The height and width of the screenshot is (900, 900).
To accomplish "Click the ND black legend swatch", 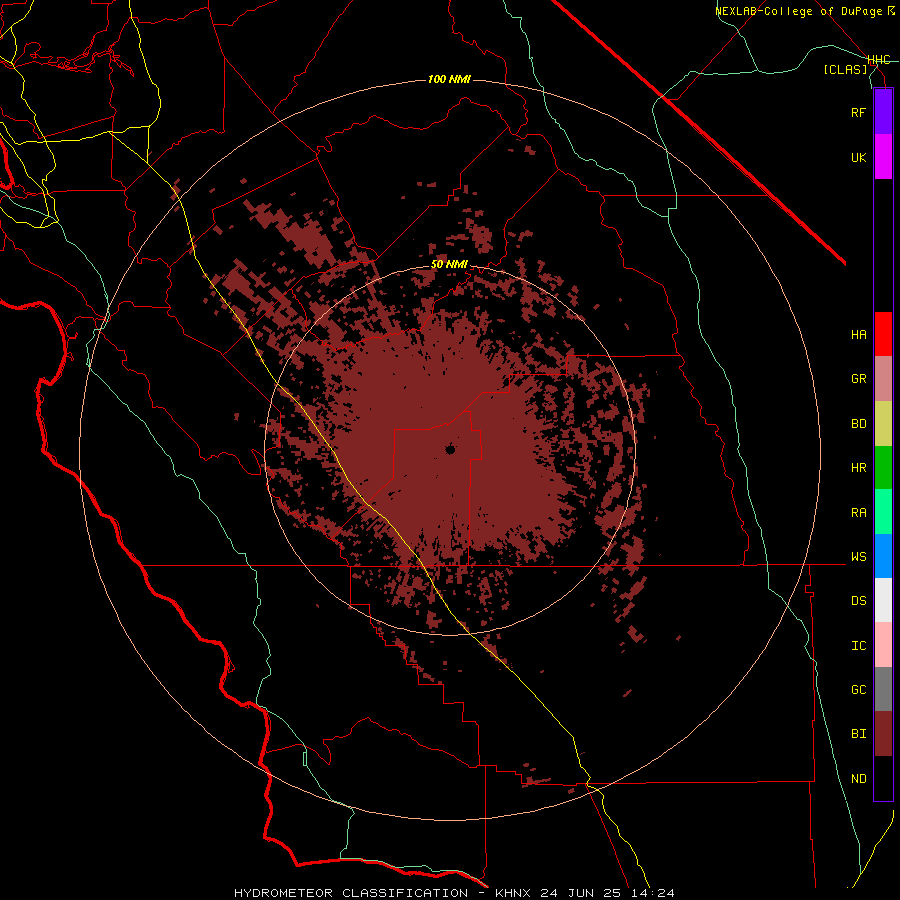I will point(883,778).
